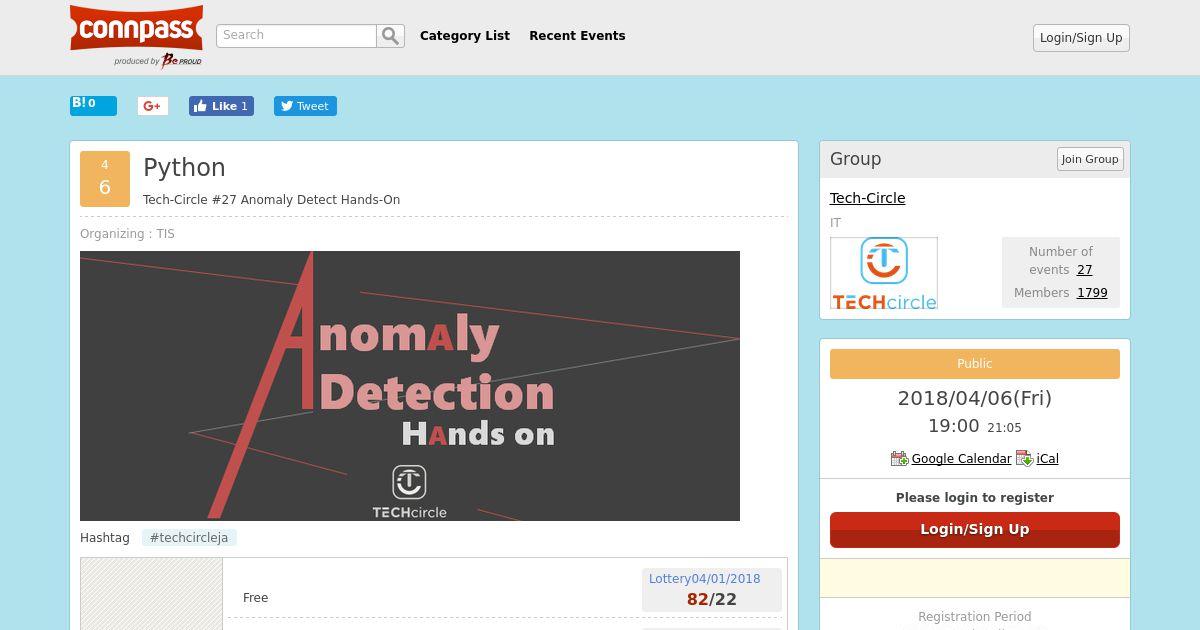This screenshot has width=1200, height=630.
Task: Add event via Google Calendar link
Action: (x=961, y=459)
